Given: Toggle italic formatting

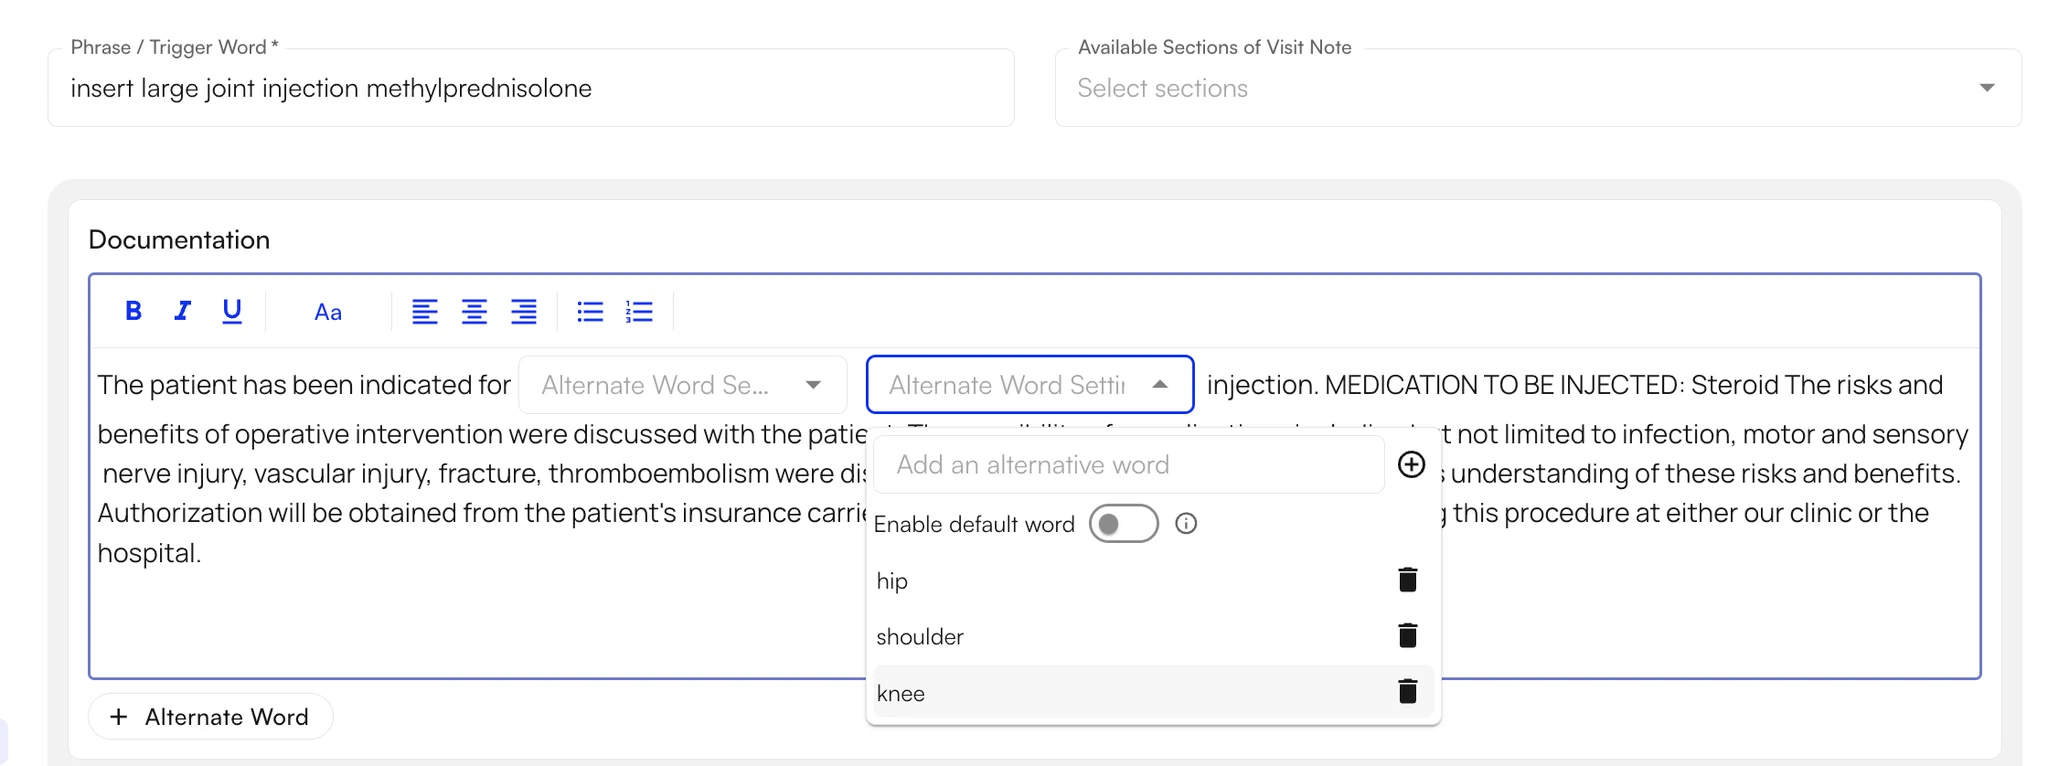Looking at the screenshot, I should click(x=182, y=311).
